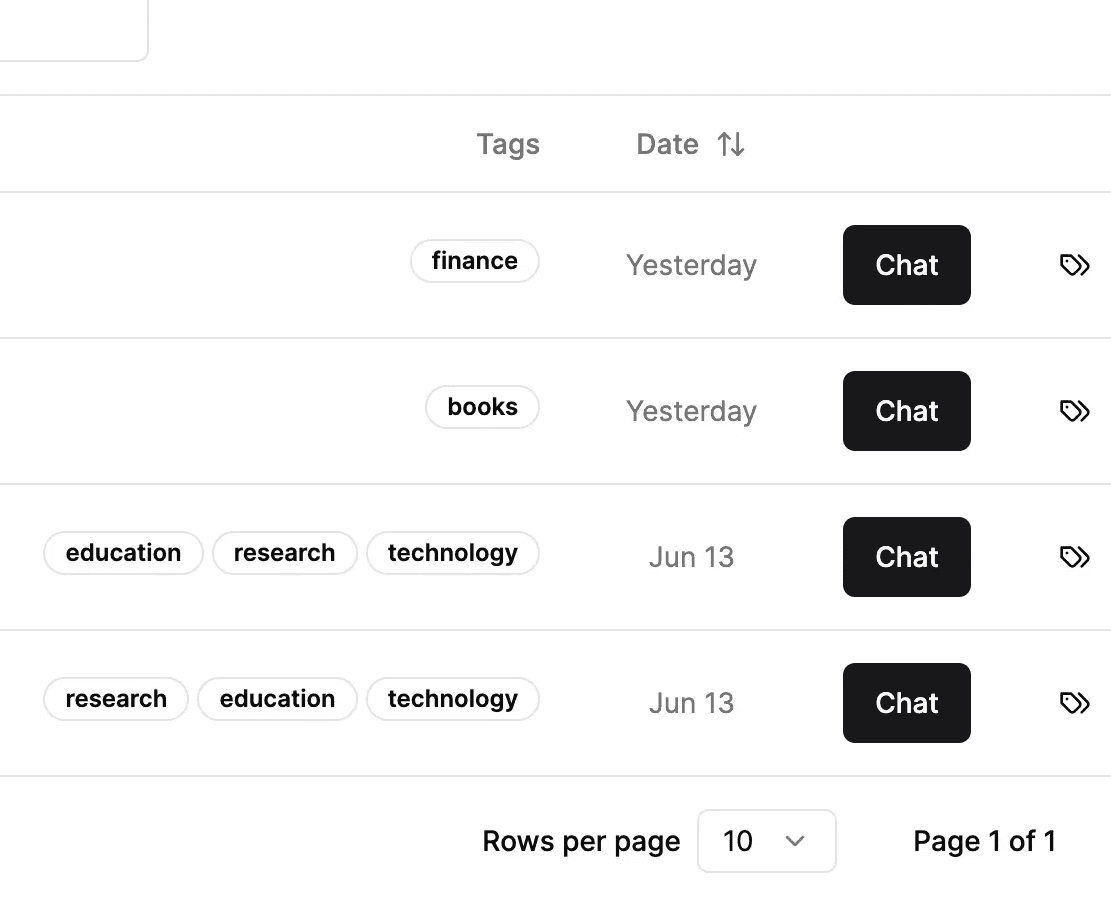The height and width of the screenshot is (901, 1111).
Task: Click research tag in the bottom row
Action: coord(116,698)
